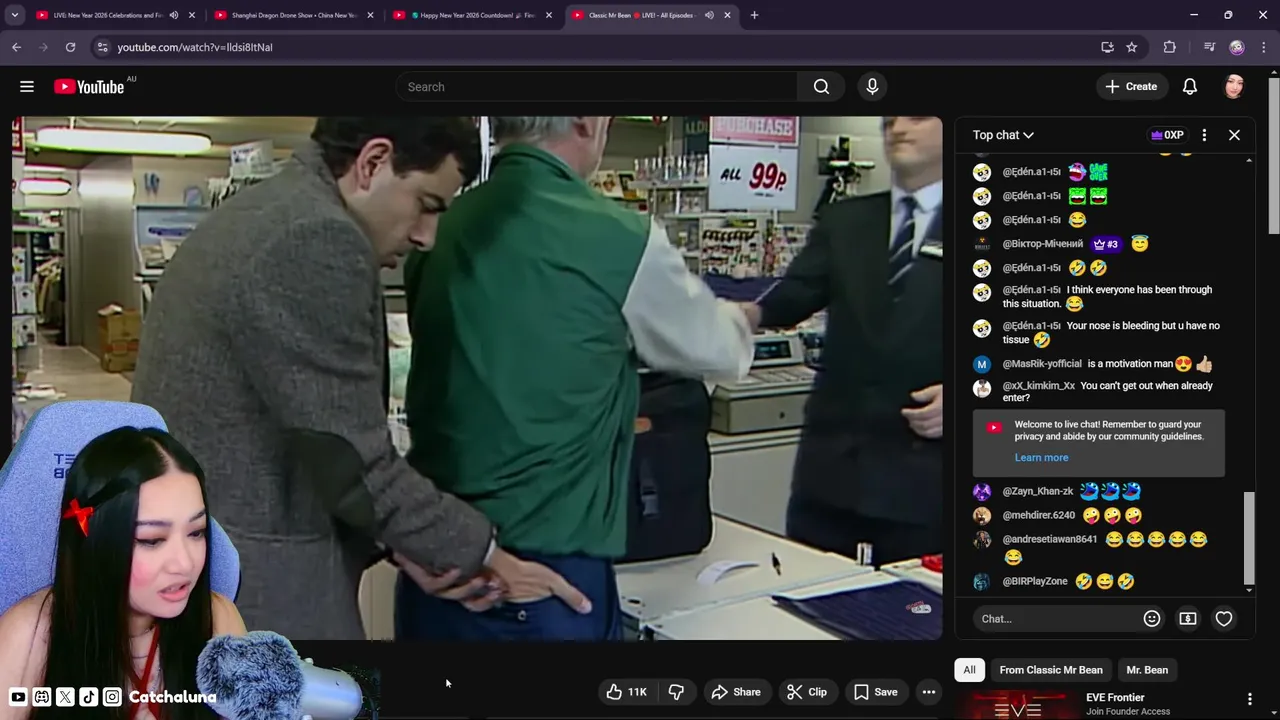This screenshot has width=1280, height=720.
Task: Open the browser extensions menu
Action: [1169, 47]
